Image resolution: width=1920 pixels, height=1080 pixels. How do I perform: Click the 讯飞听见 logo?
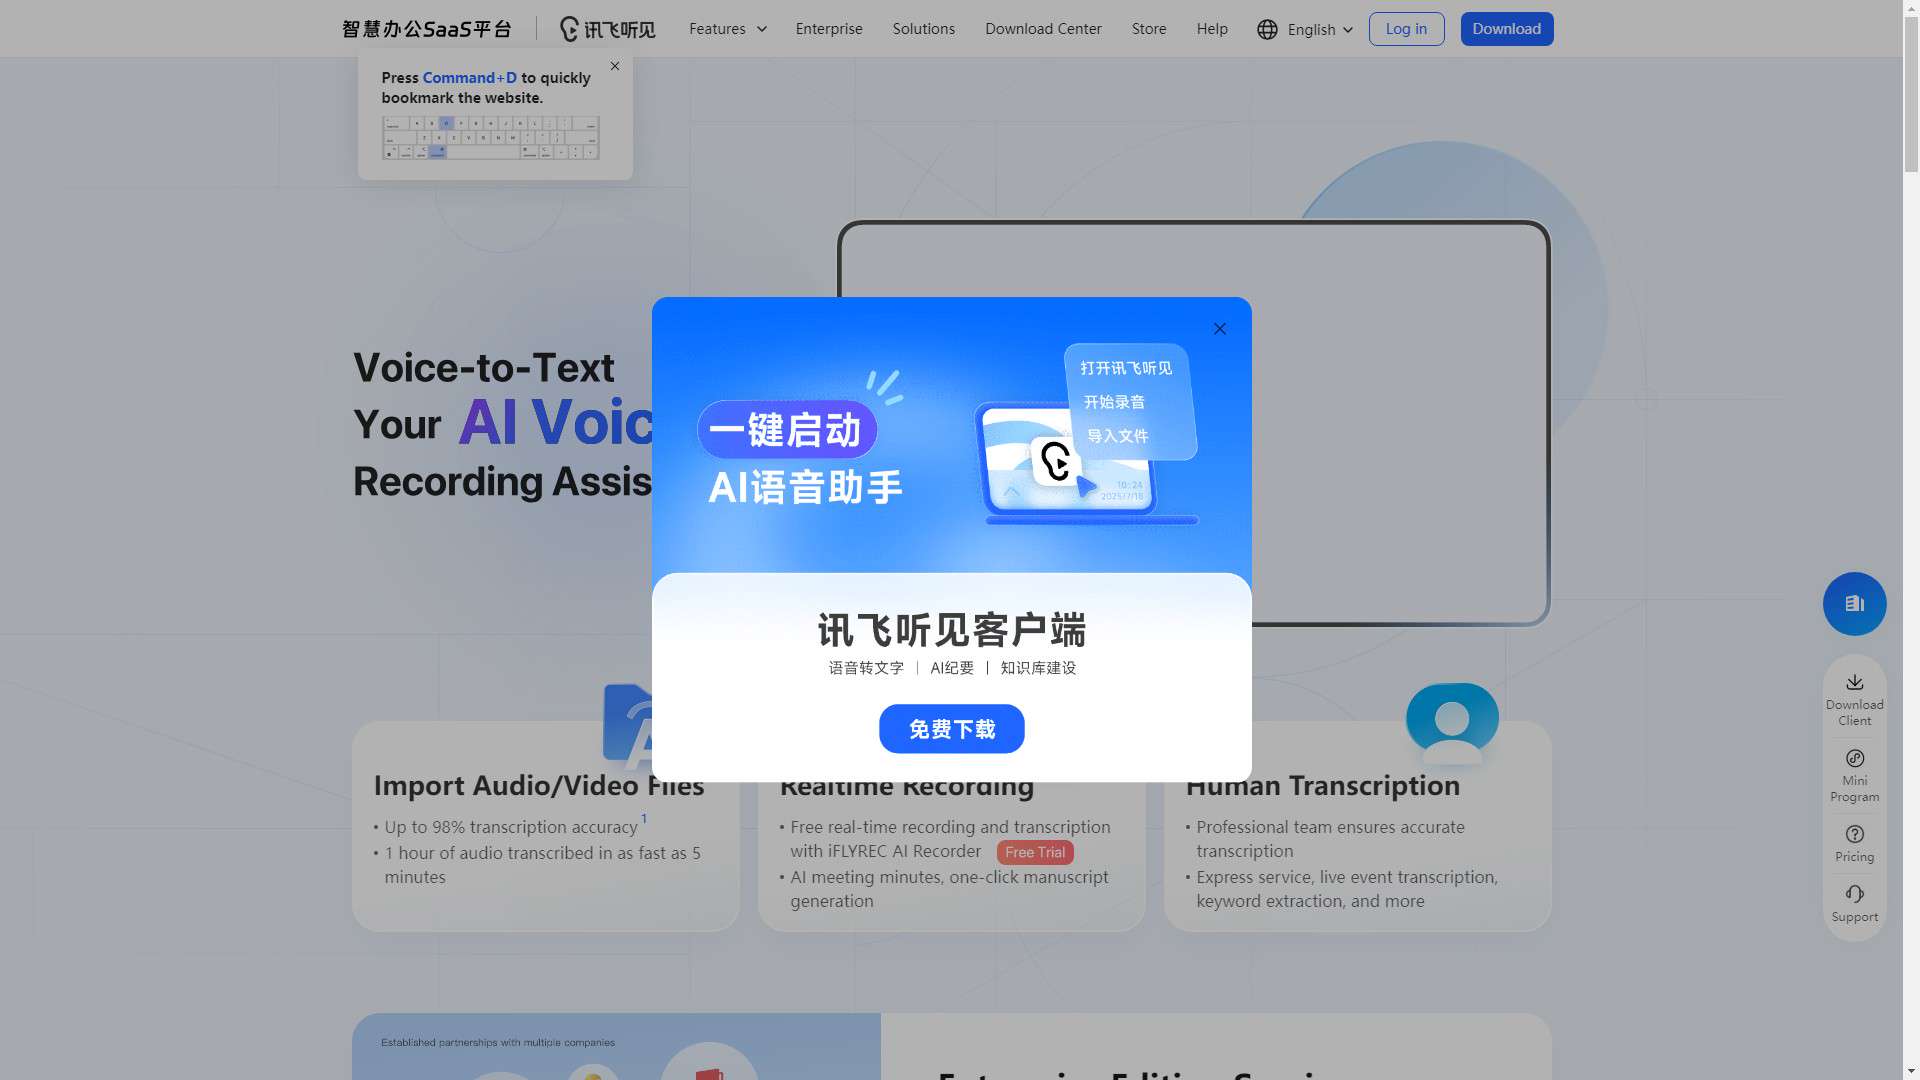(x=607, y=29)
